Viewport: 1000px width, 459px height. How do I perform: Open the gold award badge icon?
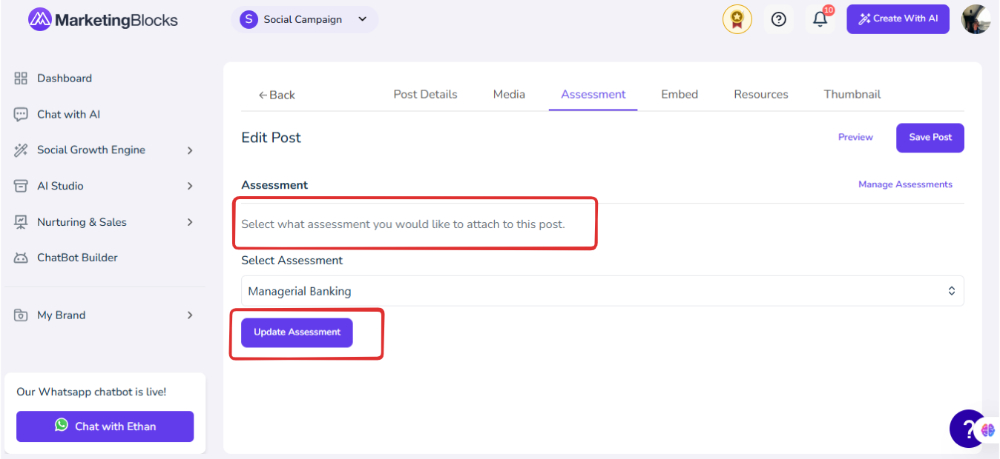[737, 19]
